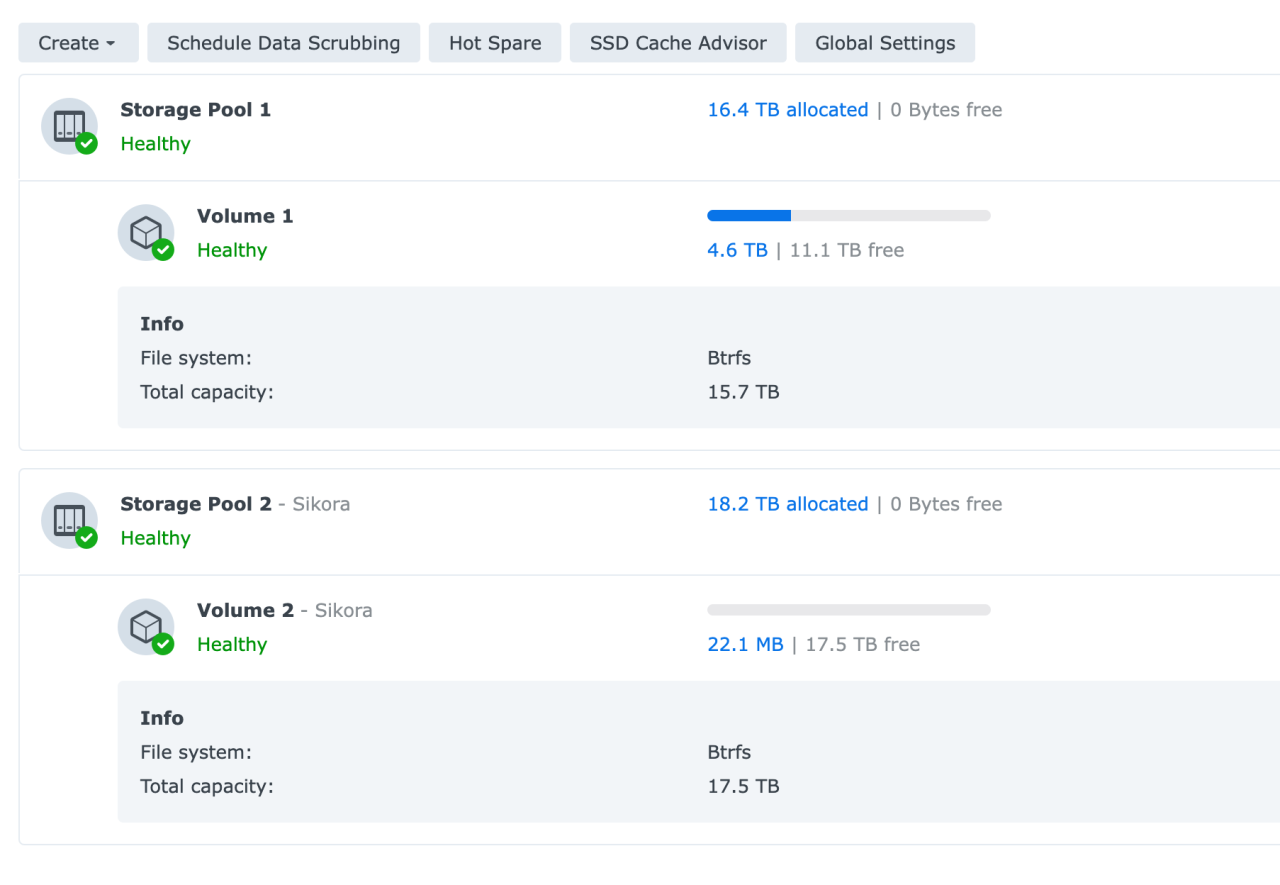This screenshot has height=885, width=1280.
Task: Select the Volume 2 Sikora title
Action: 284,610
